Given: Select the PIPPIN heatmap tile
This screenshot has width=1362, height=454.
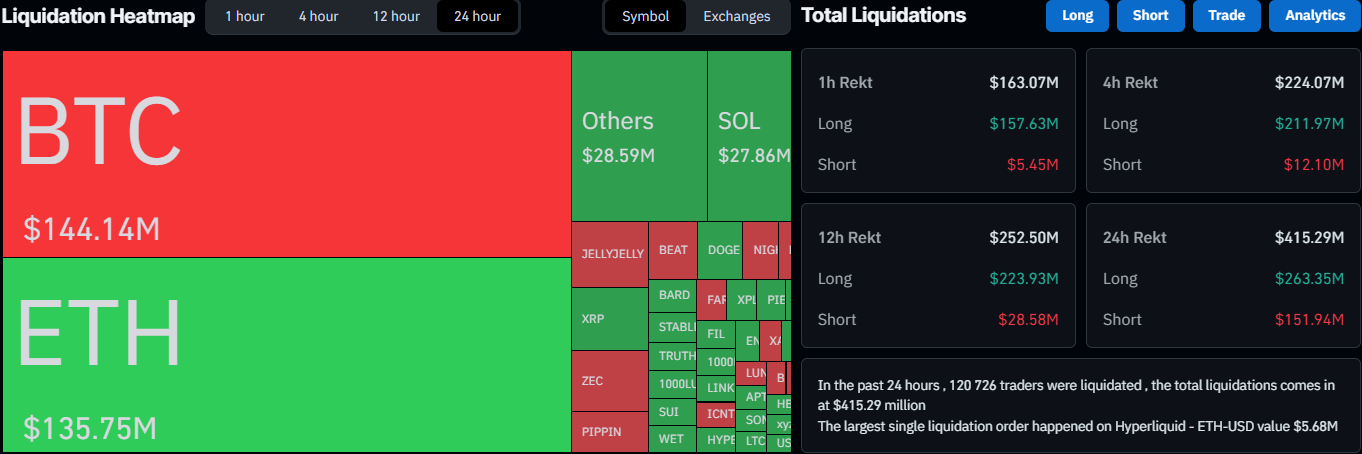Looking at the screenshot, I should point(610,432).
